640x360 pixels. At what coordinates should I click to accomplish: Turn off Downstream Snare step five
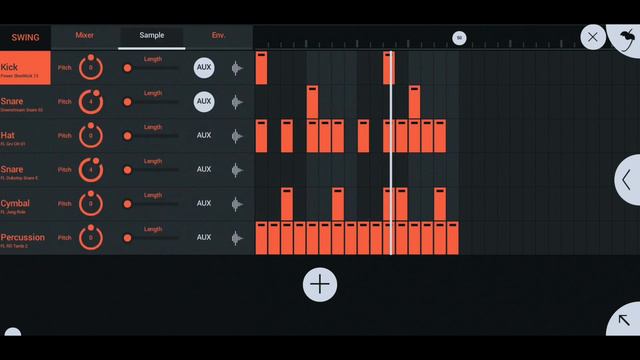312,102
